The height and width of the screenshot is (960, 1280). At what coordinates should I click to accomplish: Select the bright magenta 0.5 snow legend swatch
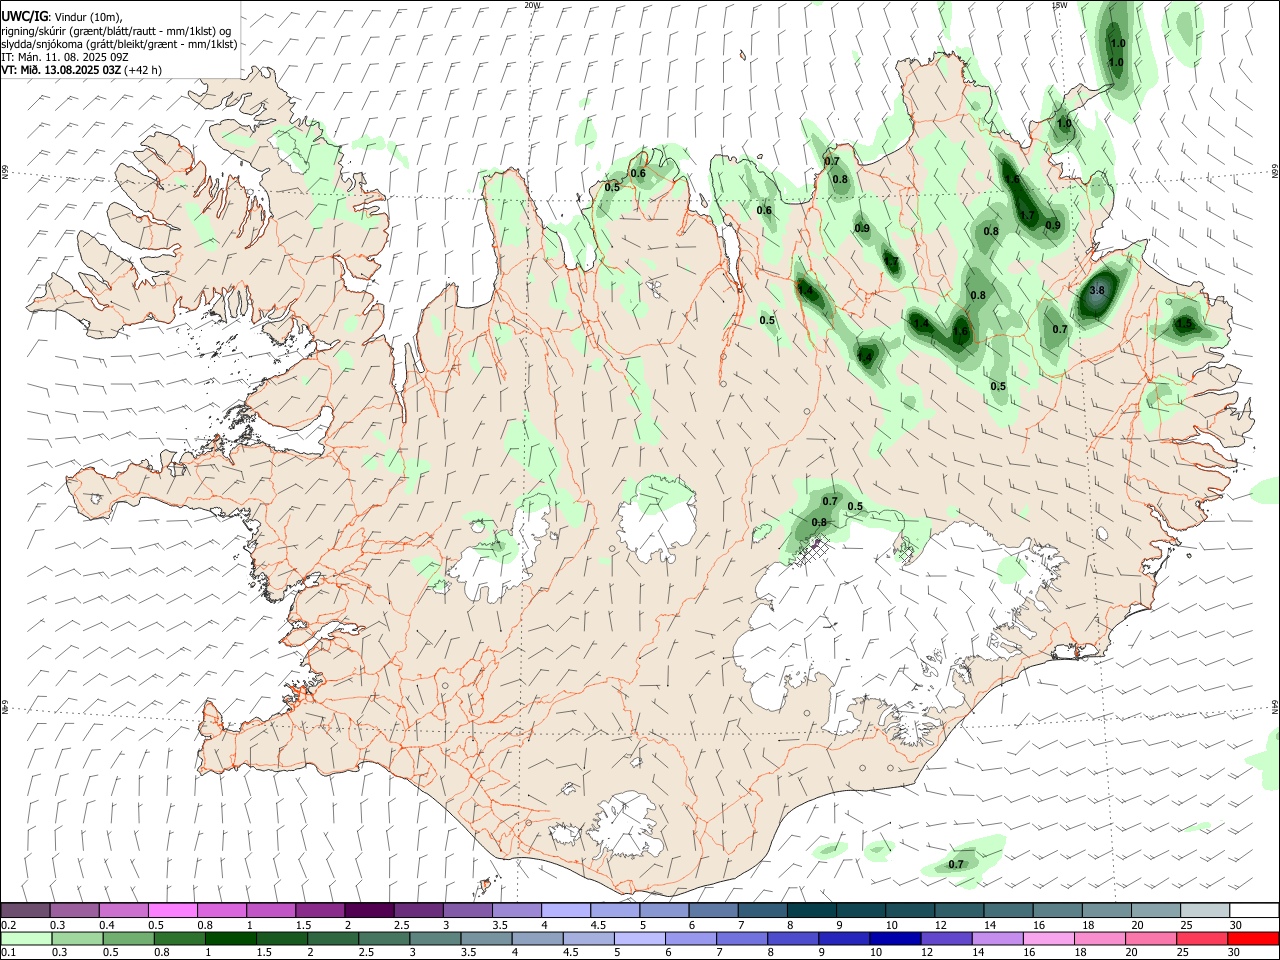pyautogui.click(x=173, y=910)
